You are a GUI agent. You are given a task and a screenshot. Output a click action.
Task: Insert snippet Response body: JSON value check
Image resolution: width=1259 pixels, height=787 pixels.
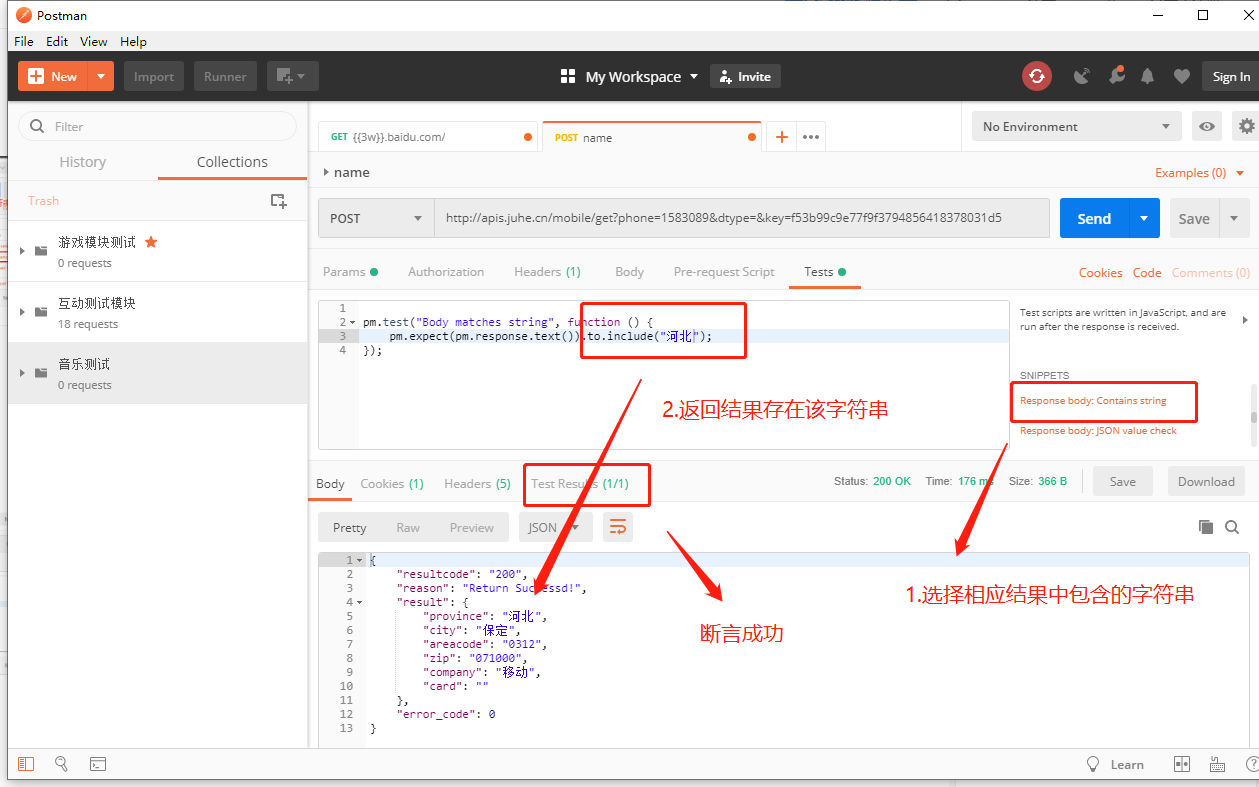tap(1098, 431)
